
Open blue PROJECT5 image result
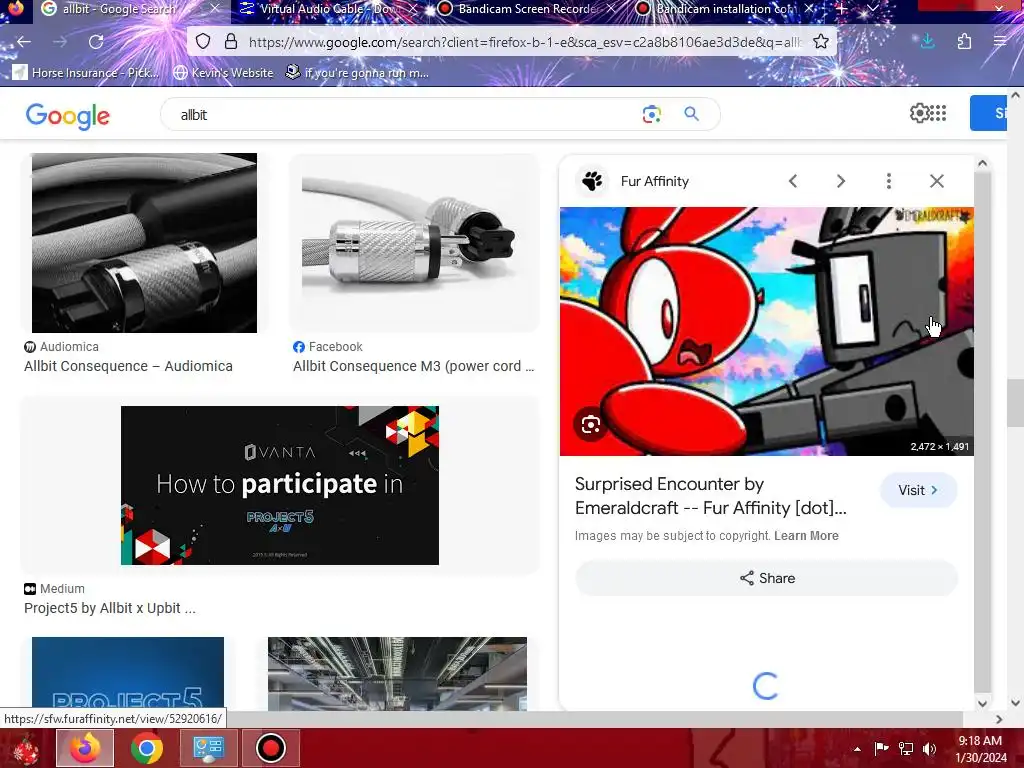[x=128, y=673]
